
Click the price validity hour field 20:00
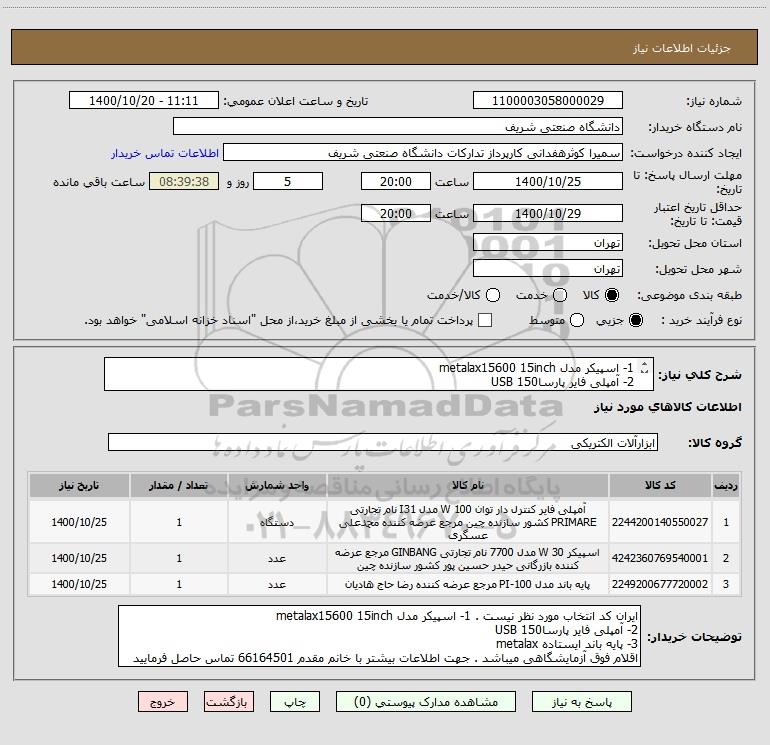coord(396,213)
